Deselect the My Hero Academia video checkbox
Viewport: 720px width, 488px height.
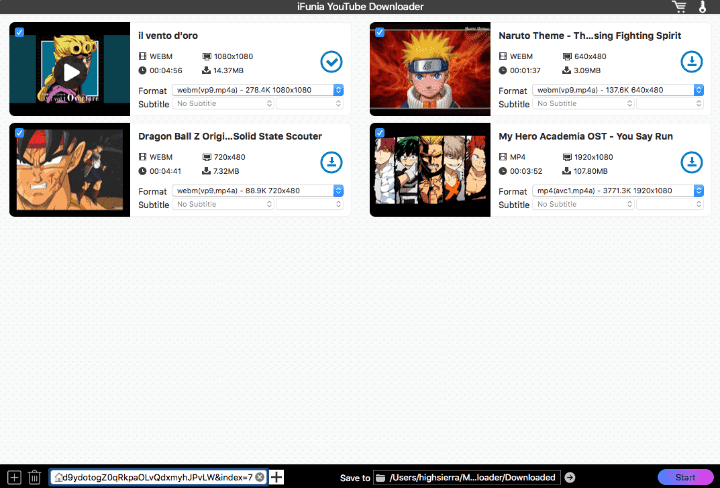pos(380,133)
